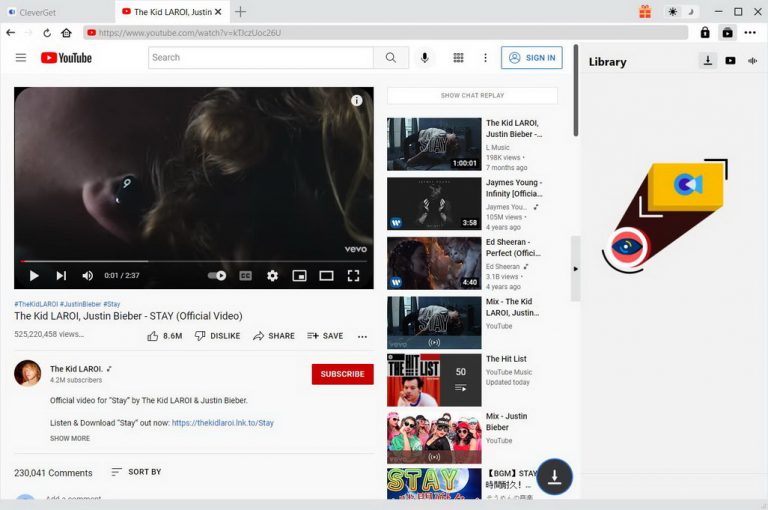Click SAVE to playlist button
This screenshot has width=768, height=510.
pos(325,336)
